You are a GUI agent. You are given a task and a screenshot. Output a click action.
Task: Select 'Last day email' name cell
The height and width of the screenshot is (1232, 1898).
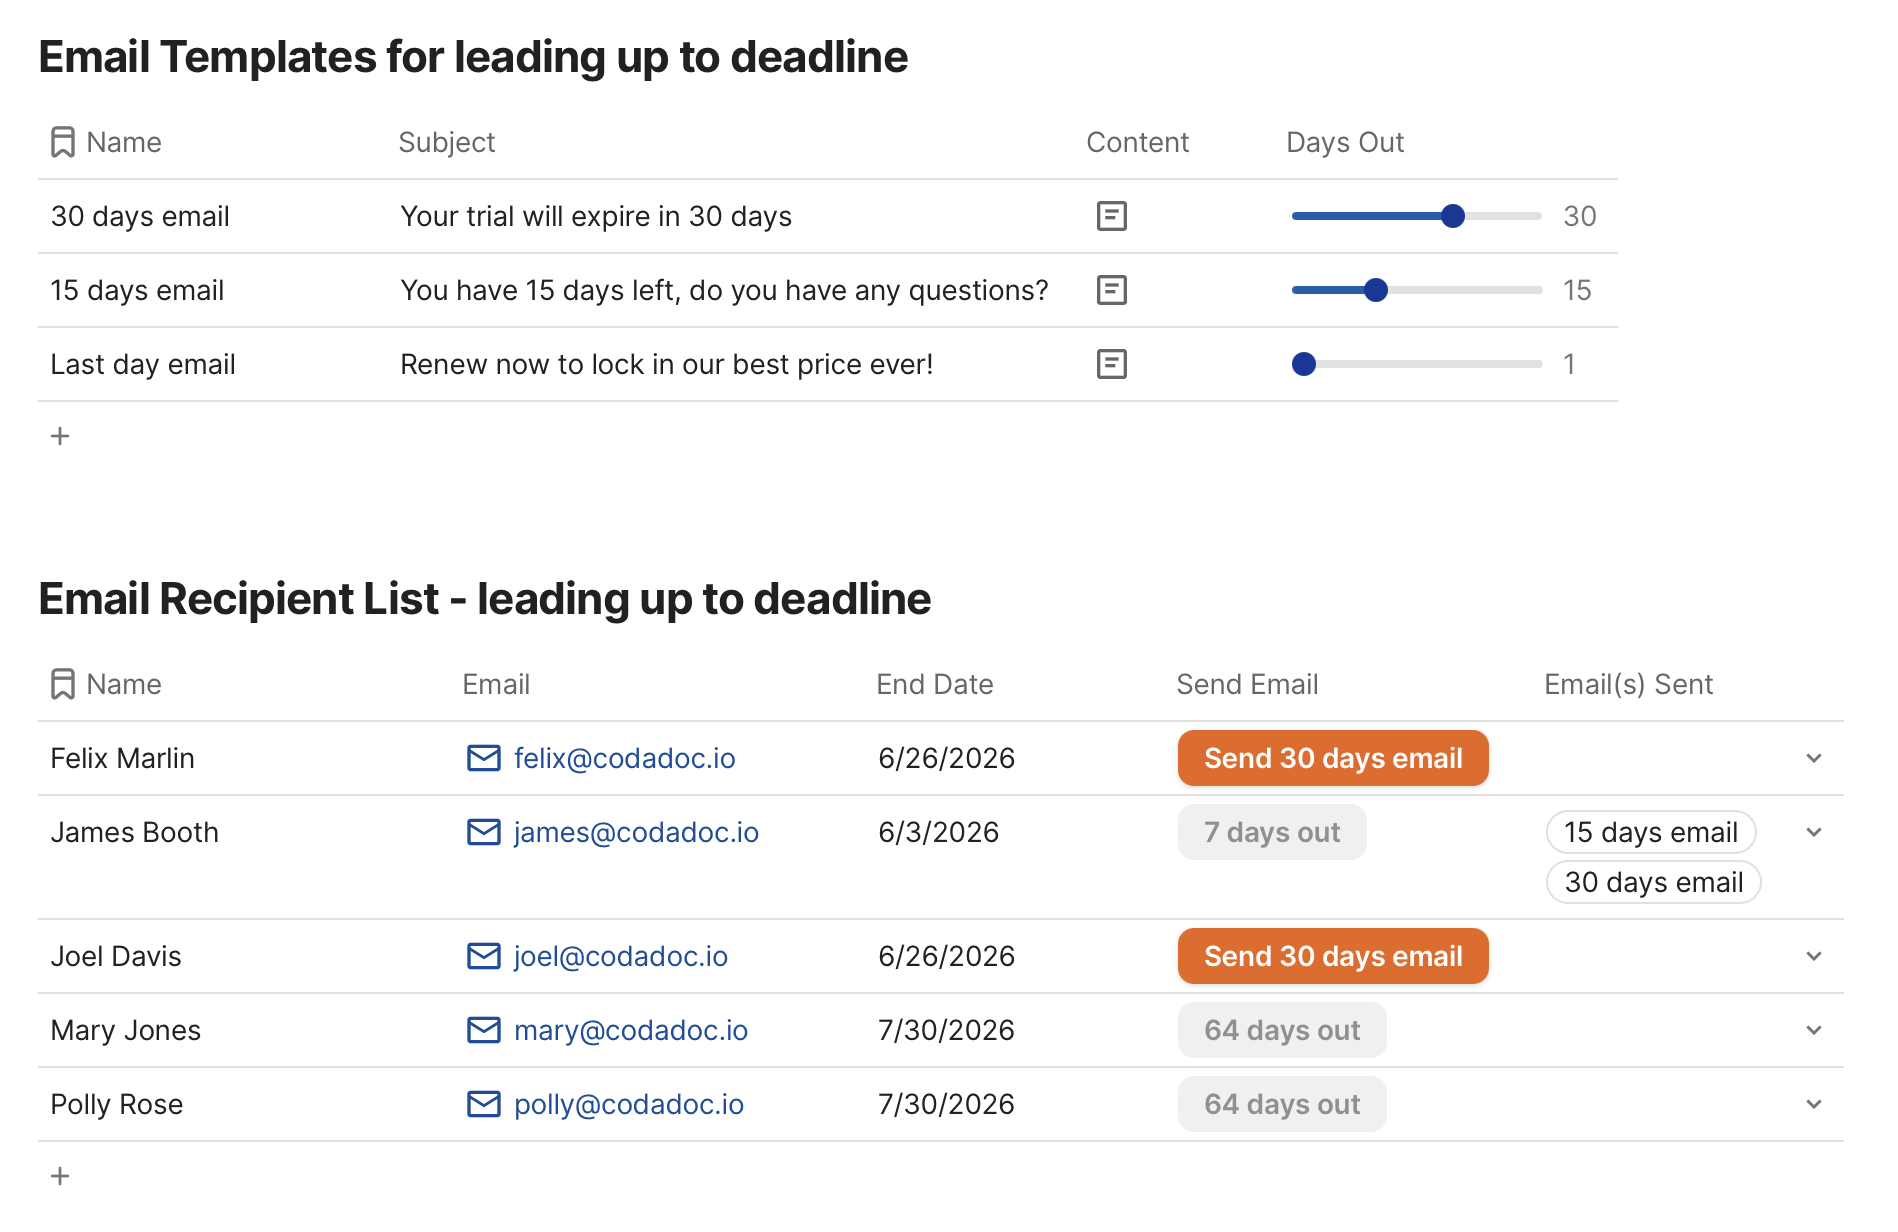(143, 364)
